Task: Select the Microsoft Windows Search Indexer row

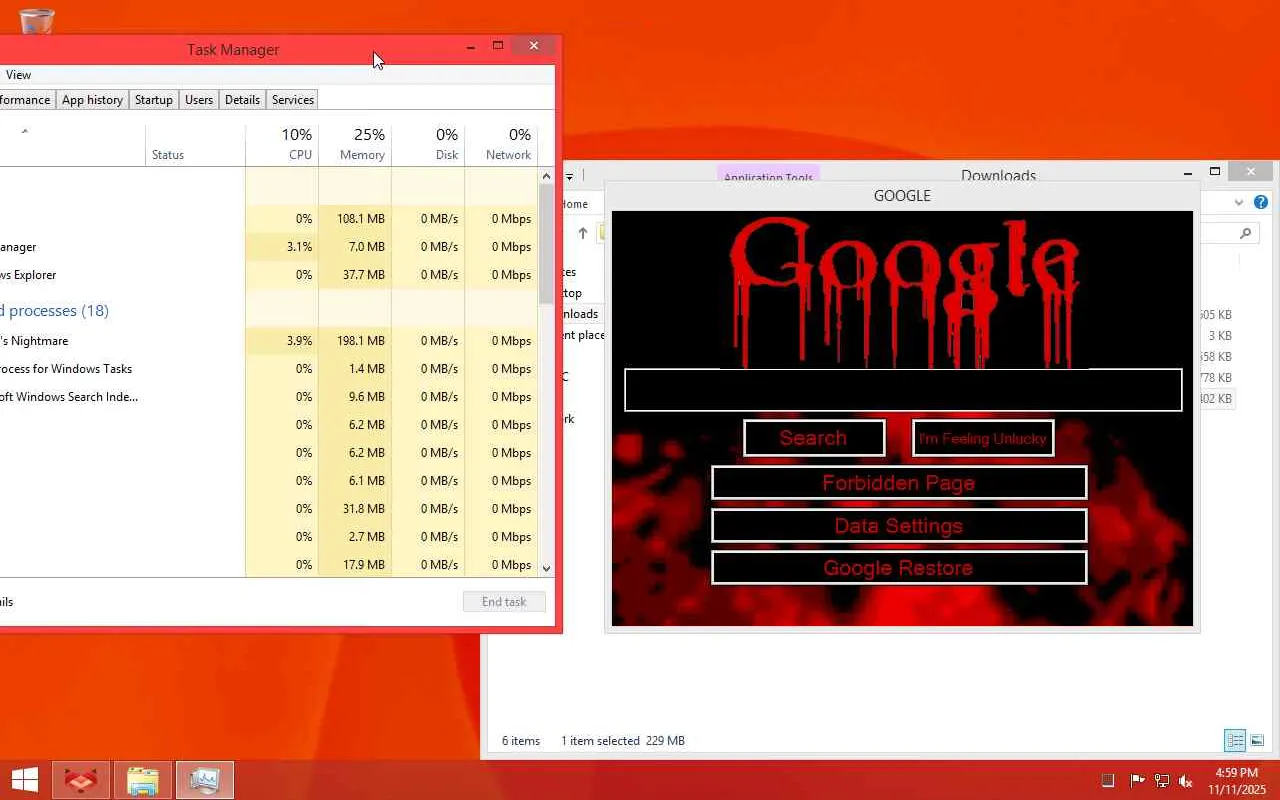Action: pyautogui.click(x=269, y=397)
